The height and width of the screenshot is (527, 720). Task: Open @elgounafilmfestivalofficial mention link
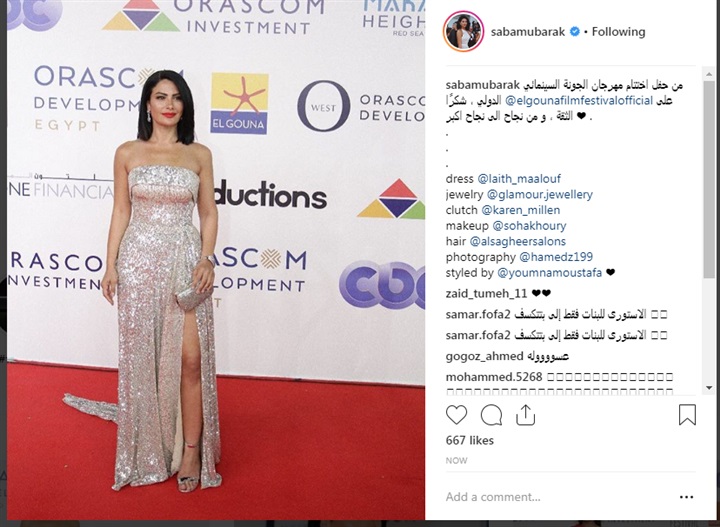coord(579,101)
